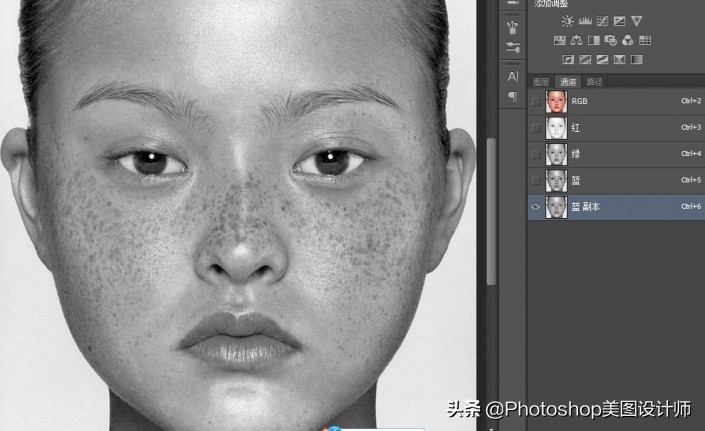Switch to the 通道 (Channels) tab
This screenshot has height=431, width=705.
pos(568,82)
